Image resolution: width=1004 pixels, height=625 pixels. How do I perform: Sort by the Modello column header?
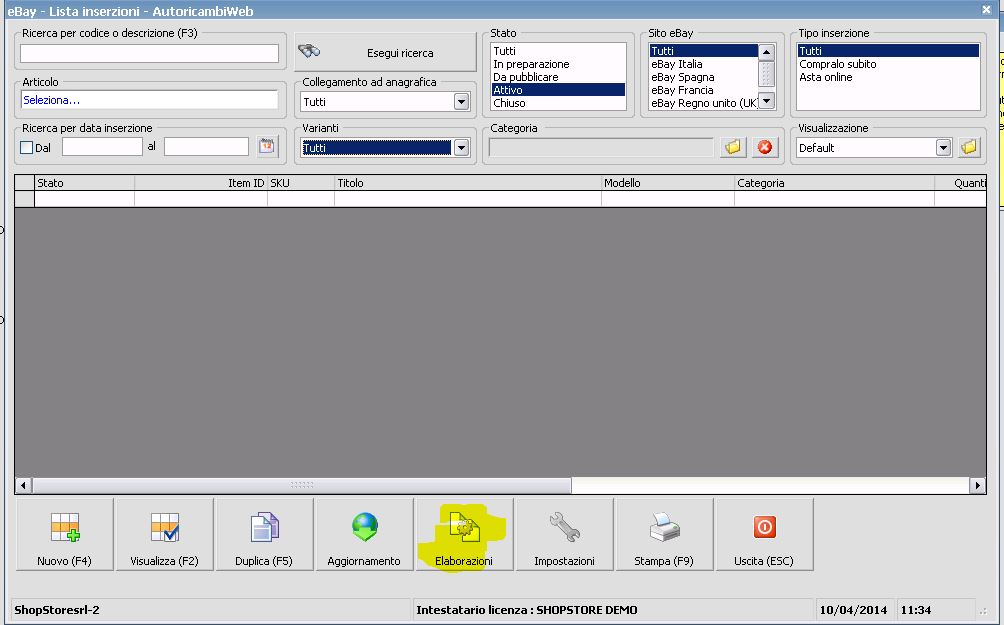[x=668, y=183]
